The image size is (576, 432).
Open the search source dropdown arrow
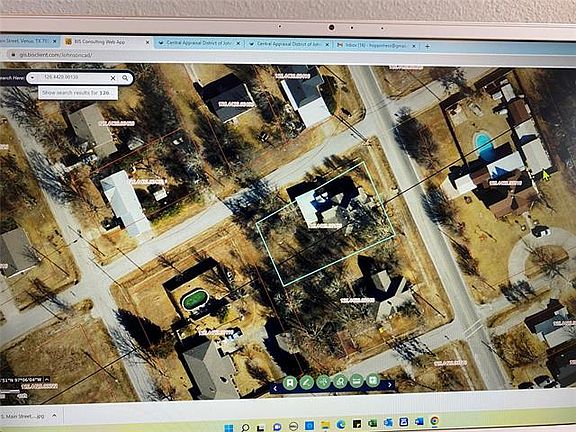(32, 78)
